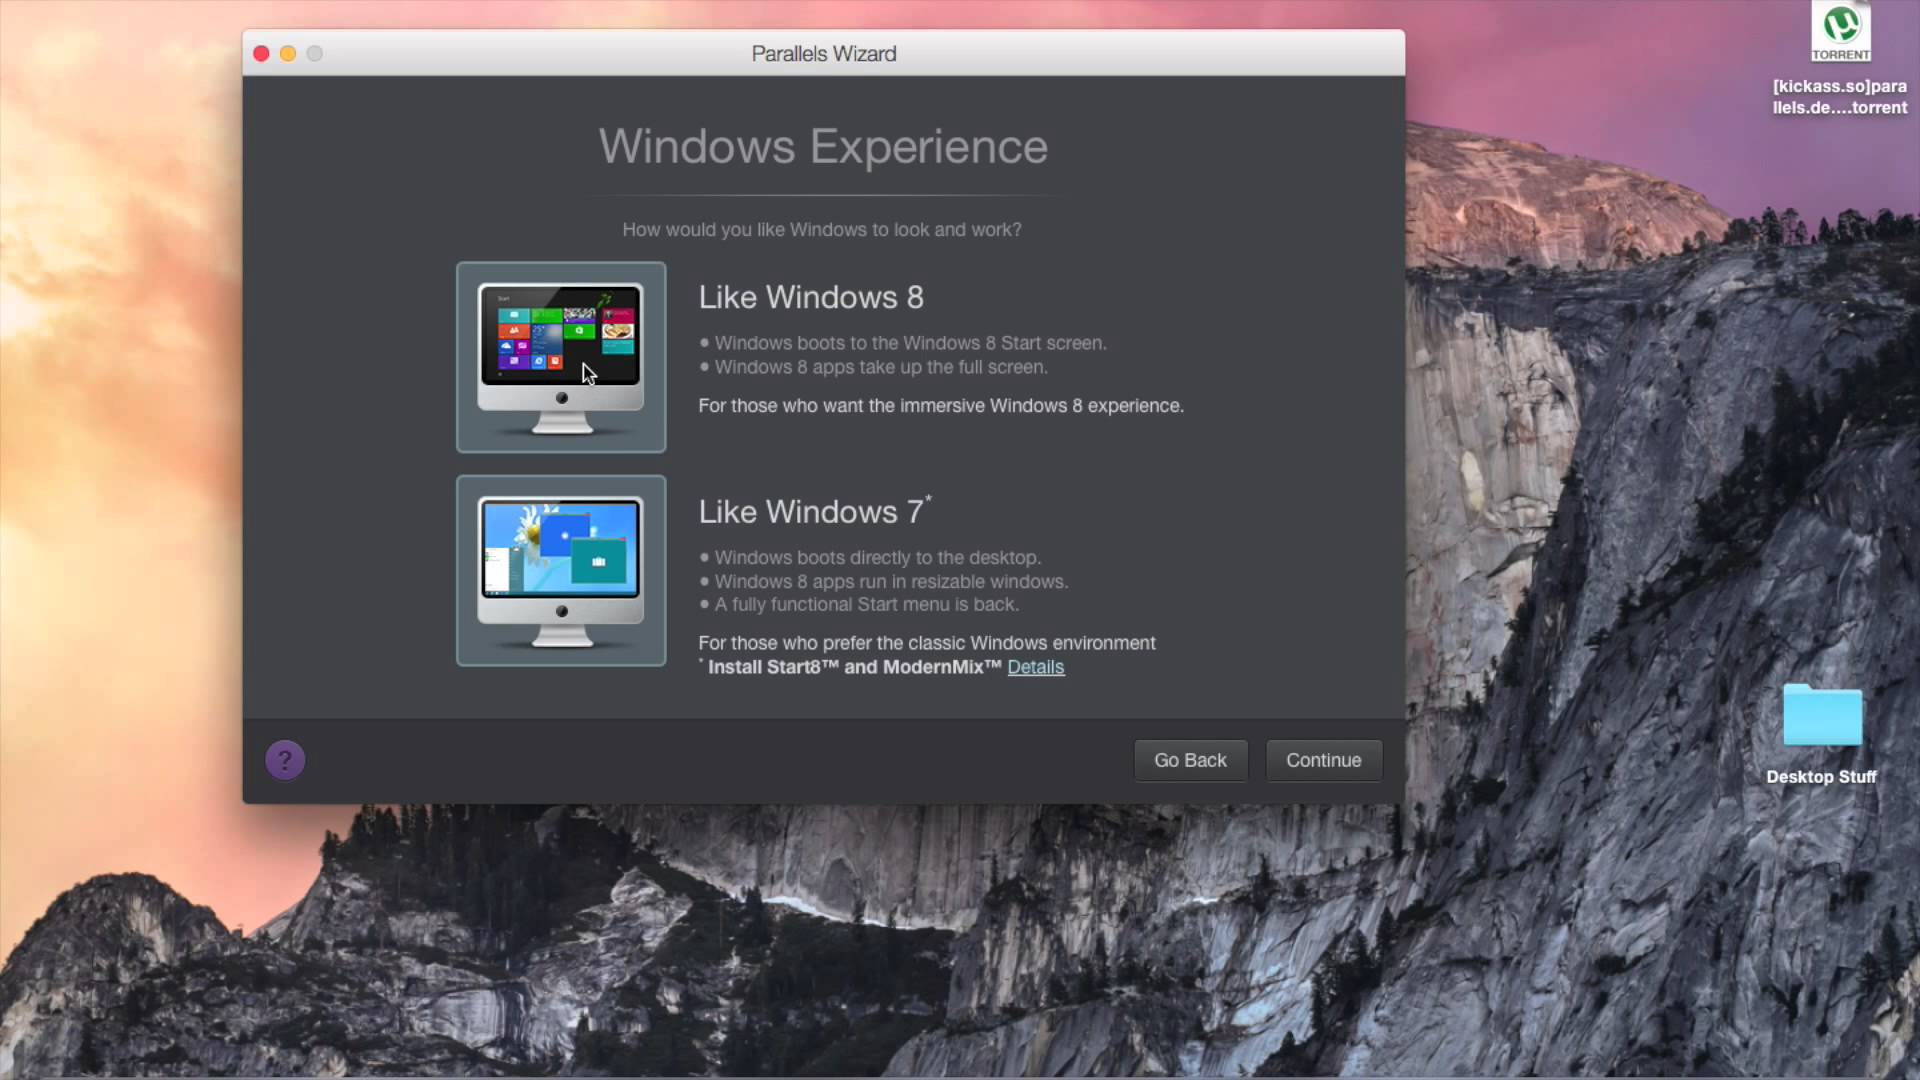
Task: Click the Continue button
Action: (x=1324, y=760)
